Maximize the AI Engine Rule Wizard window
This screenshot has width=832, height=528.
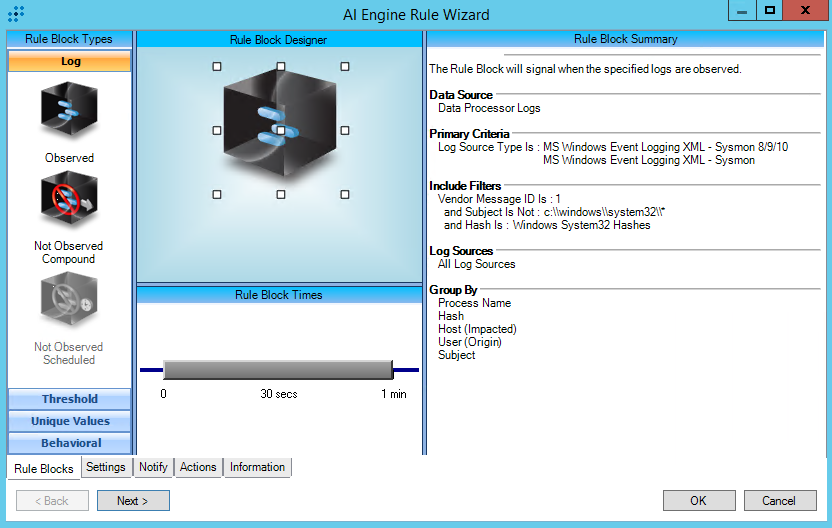770,11
